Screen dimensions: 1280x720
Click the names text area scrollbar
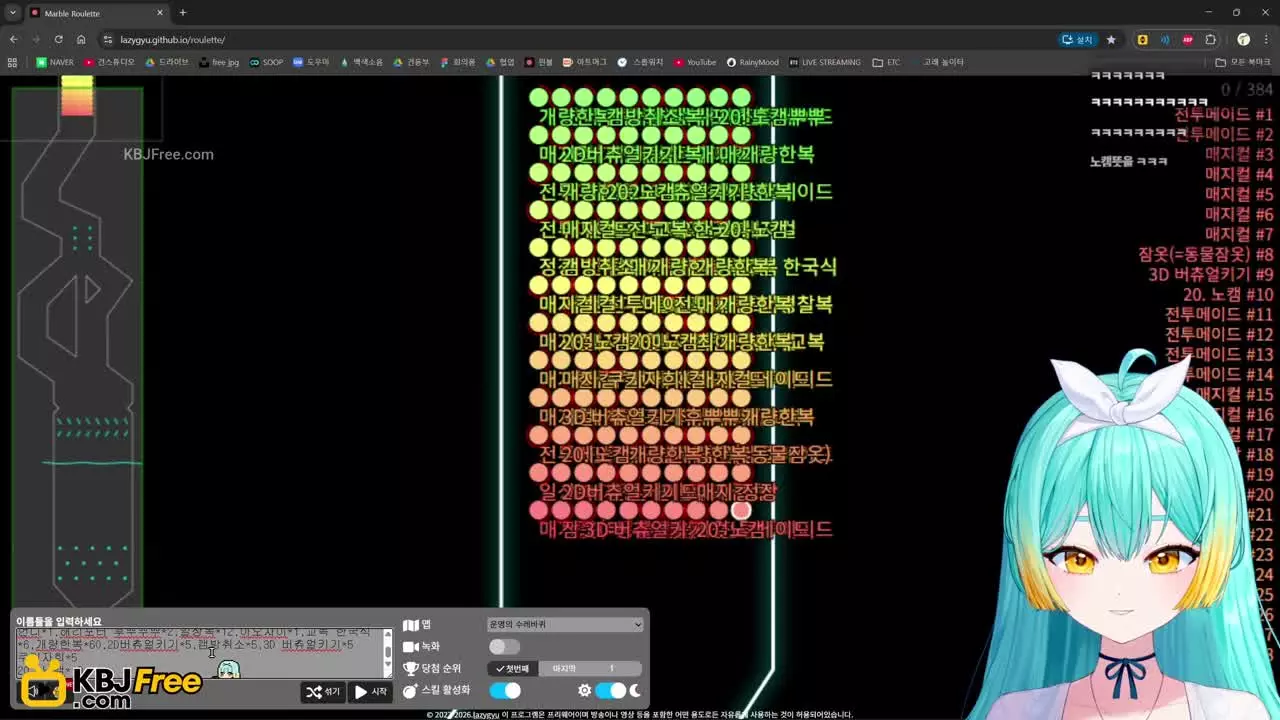pos(388,653)
